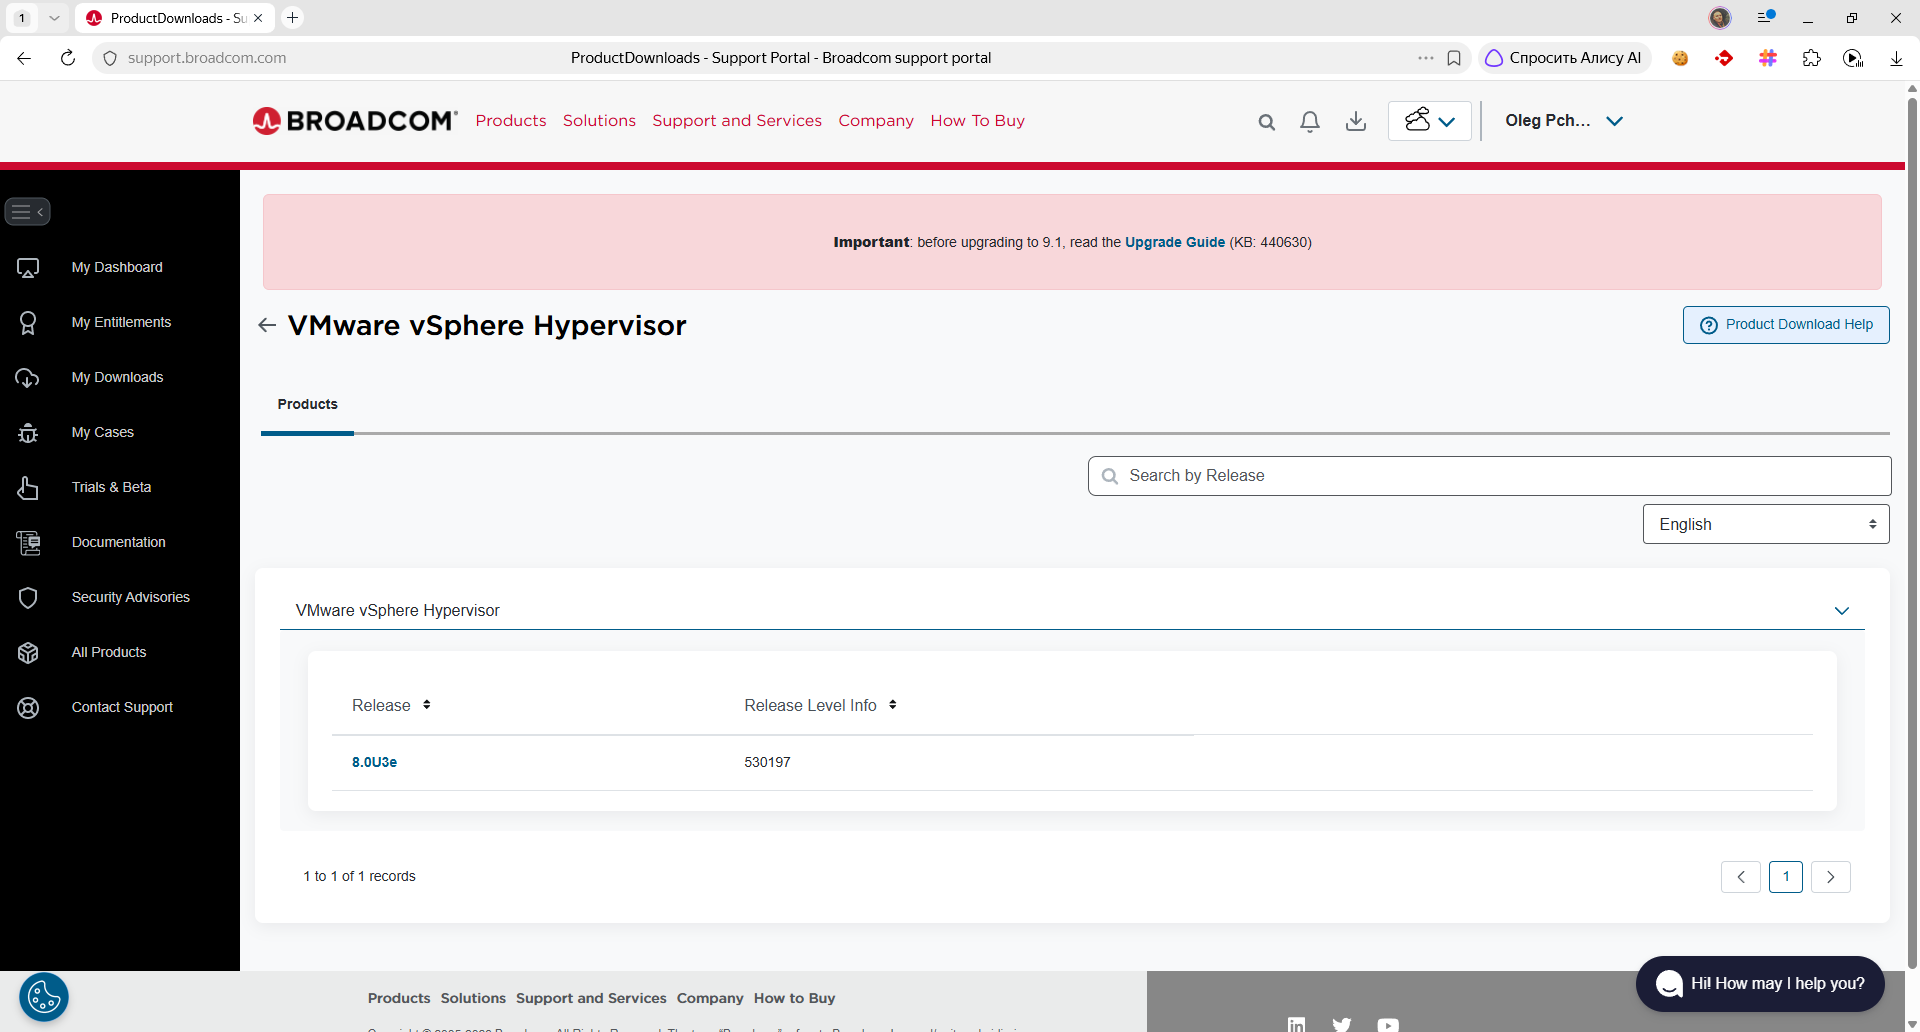The height and width of the screenshot is (1032, 1920).
Task: Open the English language dropdown
Action: [x=1766, y=524]
